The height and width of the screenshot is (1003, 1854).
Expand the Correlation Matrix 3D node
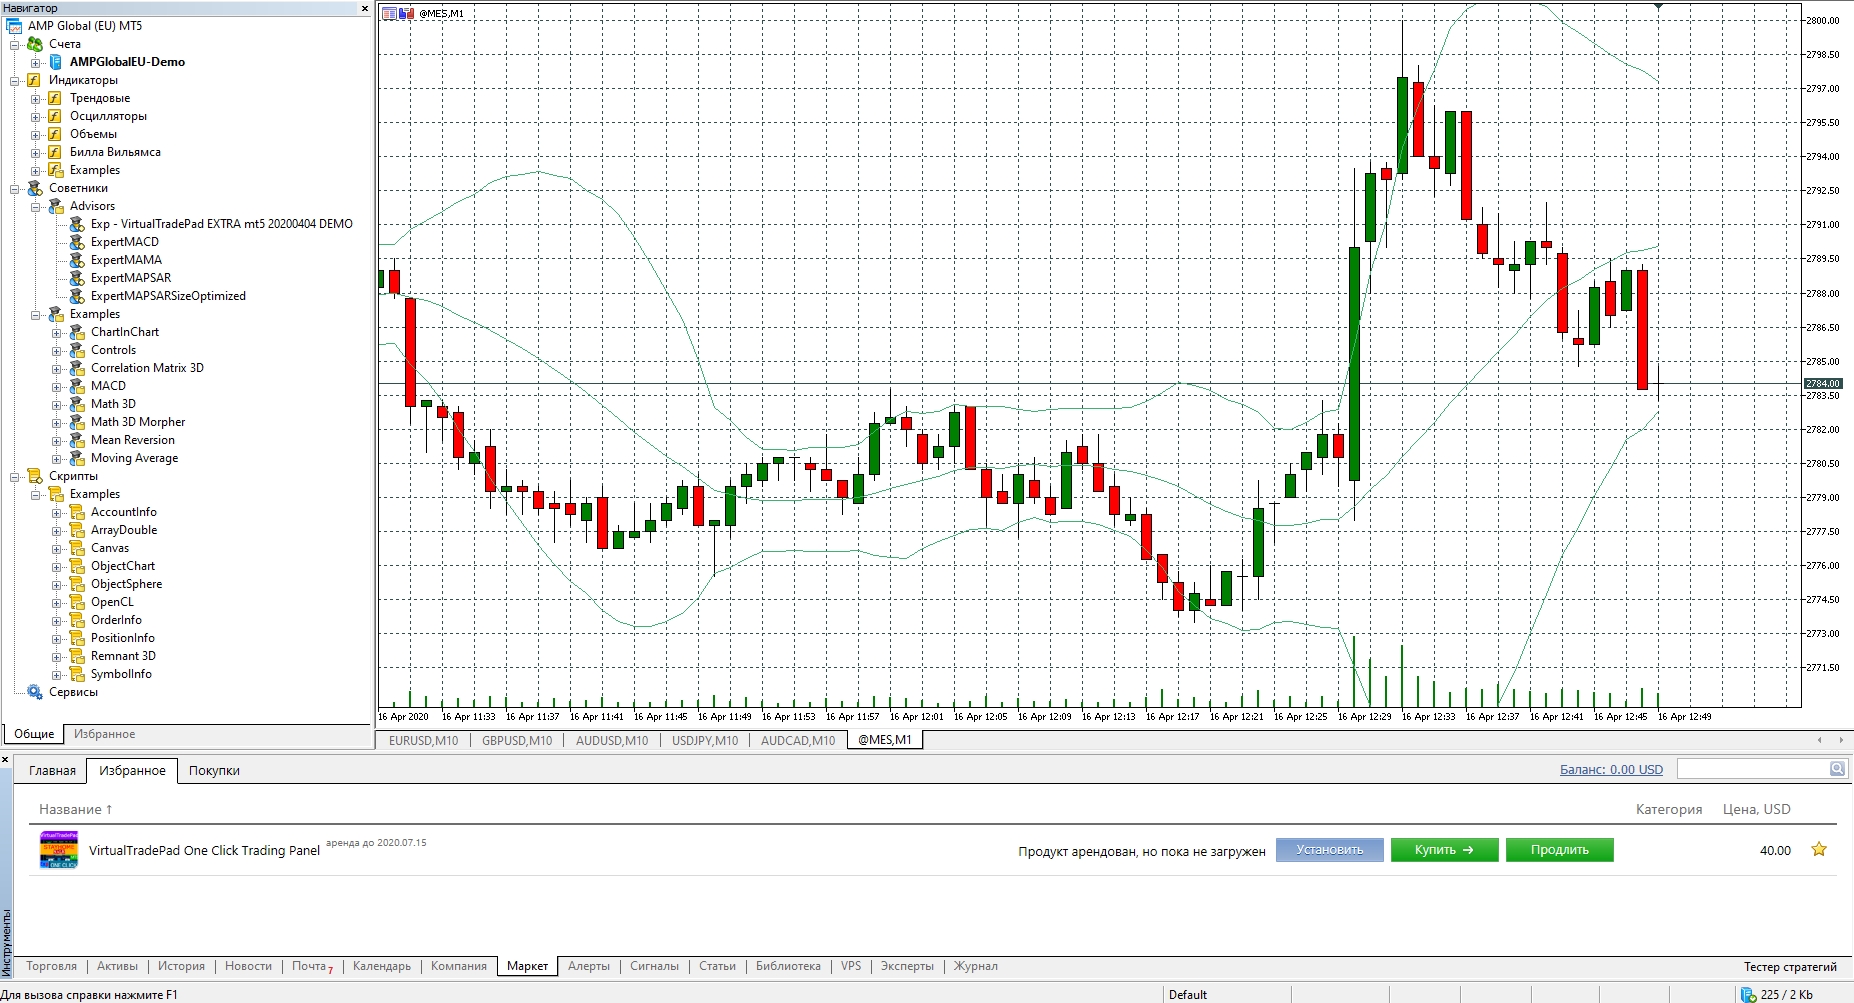pos(57,369)
